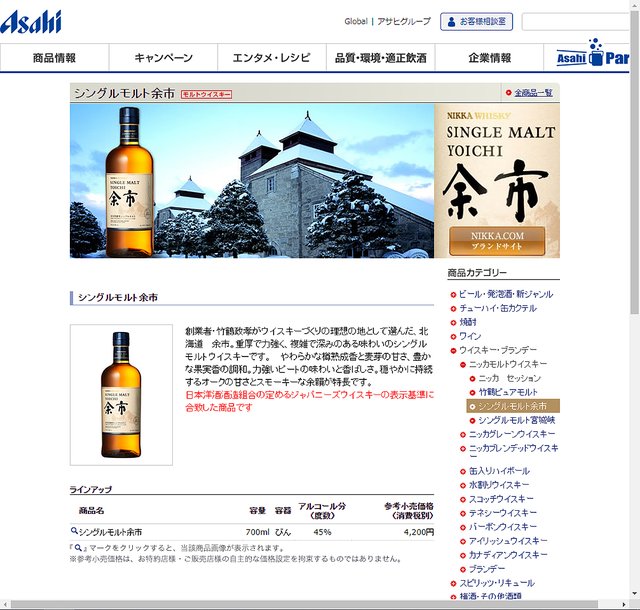The image size is (640, 610).
Task: Open エンタメ・レシピ menu
Action: tap(272, 58)
